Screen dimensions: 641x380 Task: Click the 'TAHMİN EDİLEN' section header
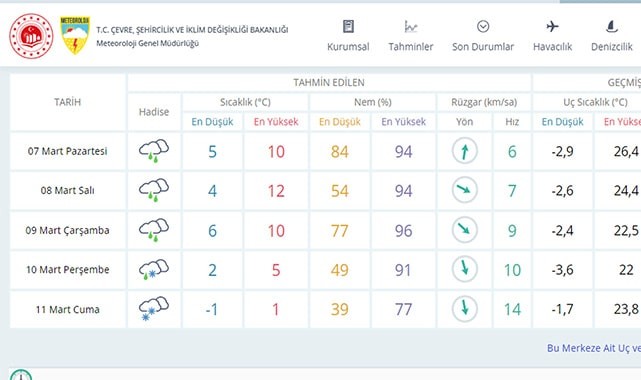click(x=329, y=83)
